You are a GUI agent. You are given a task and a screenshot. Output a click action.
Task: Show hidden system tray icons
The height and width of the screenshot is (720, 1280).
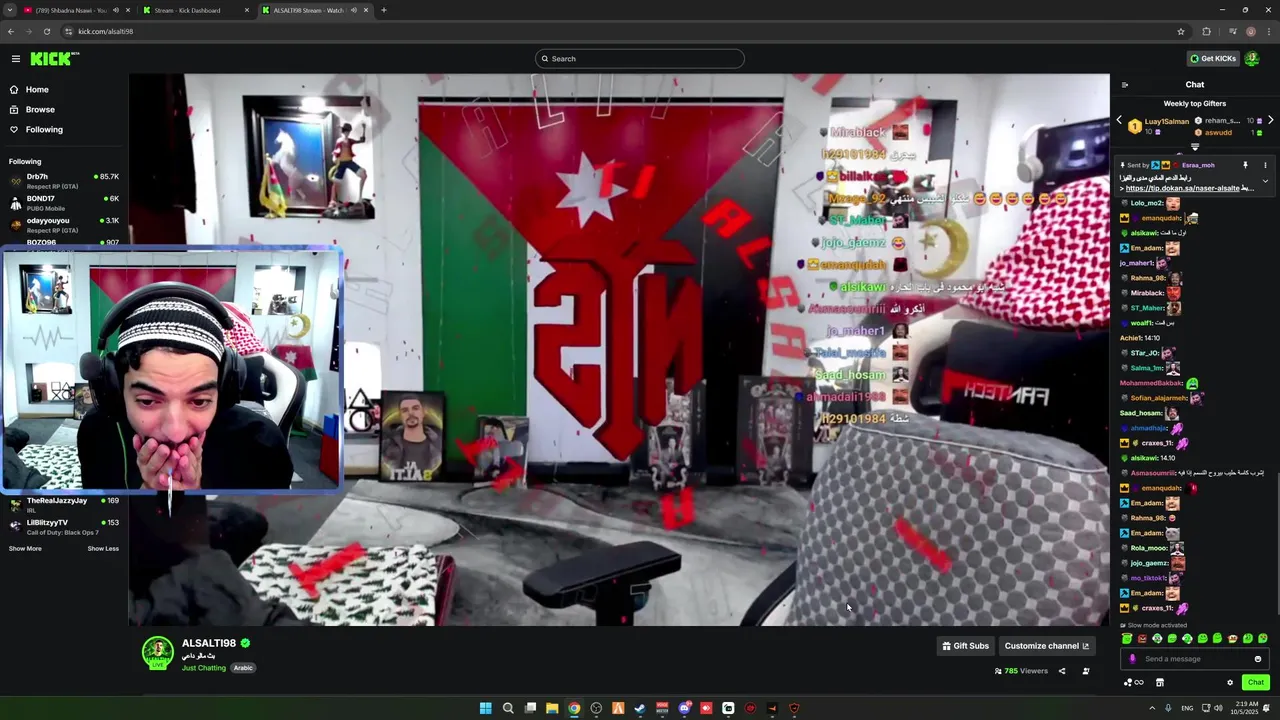tap(1151, 708)
